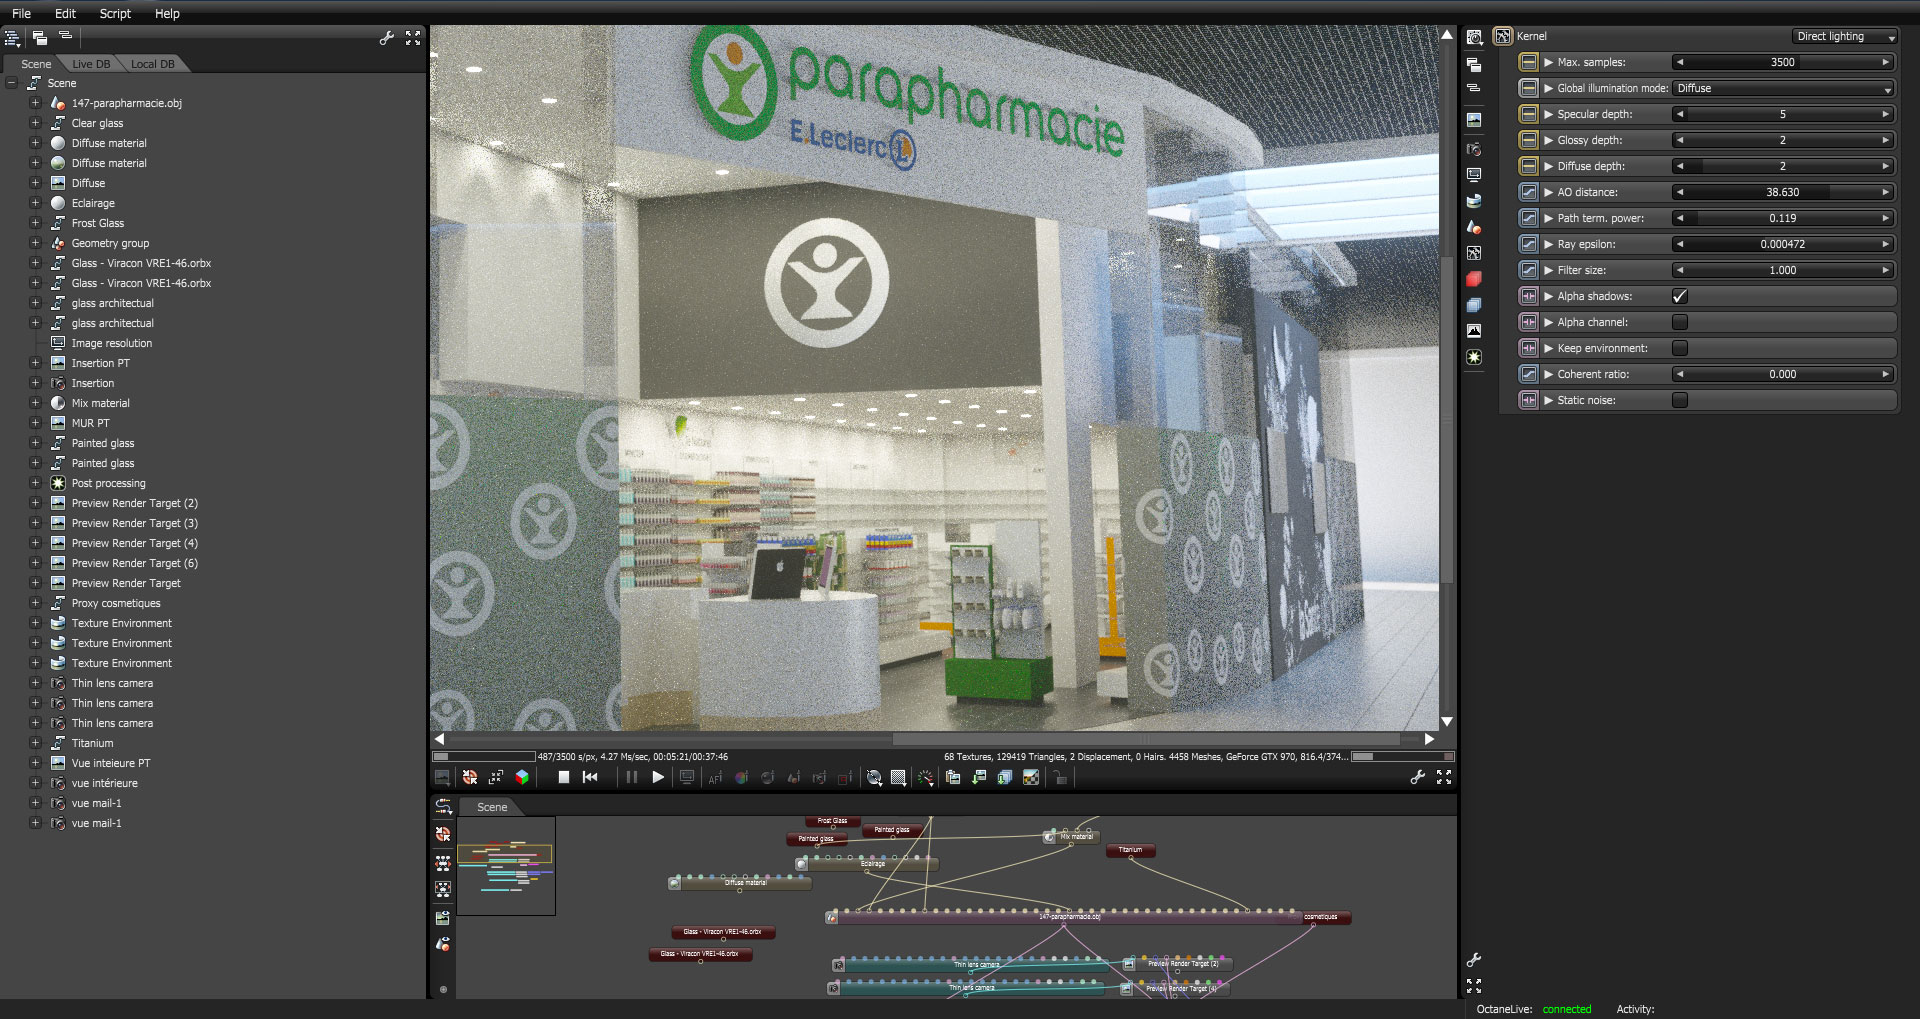Click the histogram image icon in inspector sidebar
The image size is (1920, 1019).
pyautogui.click(x=1474, y=331)
